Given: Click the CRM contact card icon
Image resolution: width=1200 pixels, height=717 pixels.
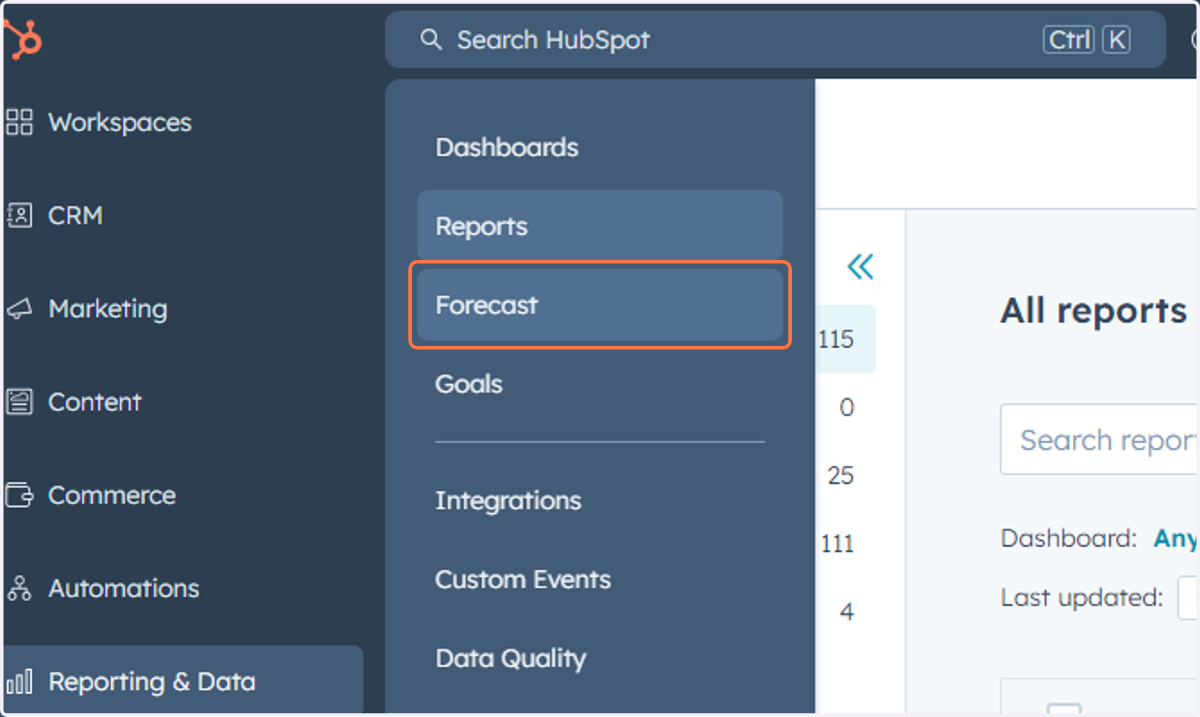Looking at the screenshot, I should [19, 215].
